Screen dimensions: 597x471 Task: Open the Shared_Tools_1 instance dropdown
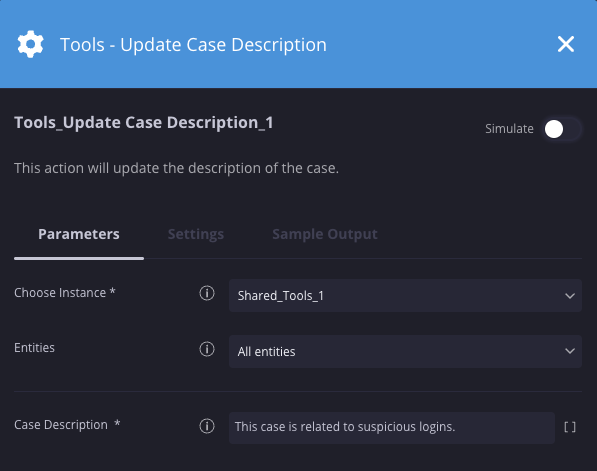click(405, 295)
